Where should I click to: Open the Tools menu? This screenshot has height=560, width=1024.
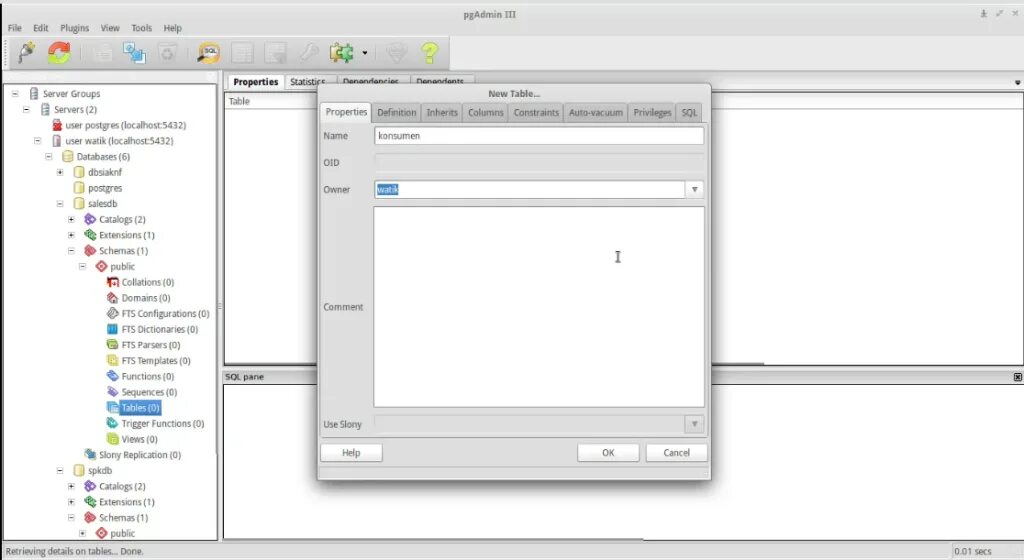(141, 28)
